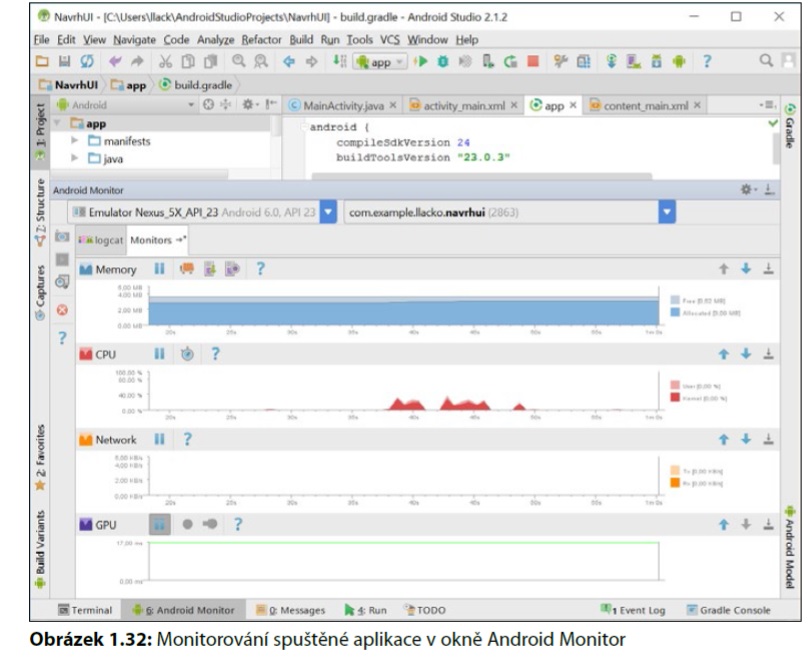
Task: Click the toolbar Help question mark
Action: point(707,61)
